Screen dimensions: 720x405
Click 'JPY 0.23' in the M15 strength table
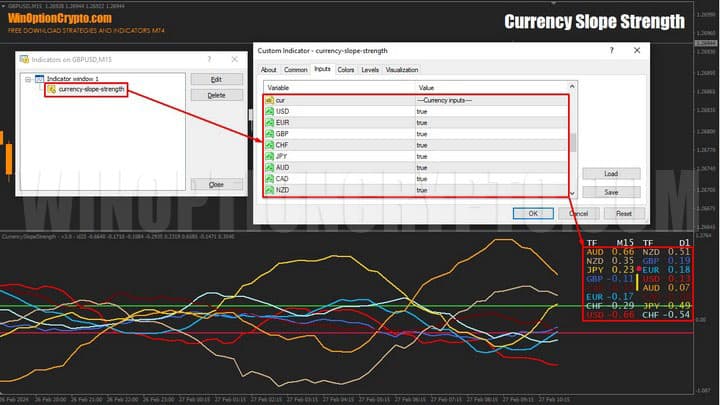(610, 270)
